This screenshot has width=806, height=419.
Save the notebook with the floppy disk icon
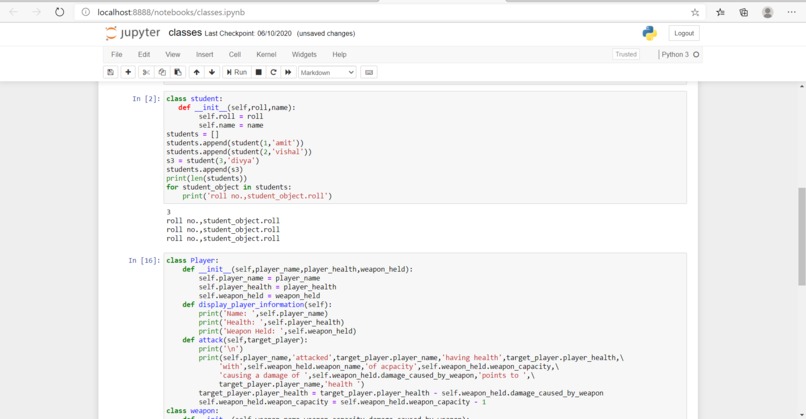tap(111, 72)
